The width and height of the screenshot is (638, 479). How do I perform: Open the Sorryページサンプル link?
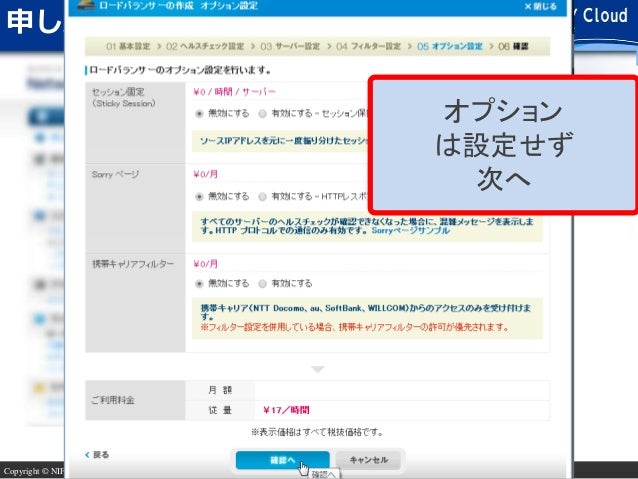(411, 231)
